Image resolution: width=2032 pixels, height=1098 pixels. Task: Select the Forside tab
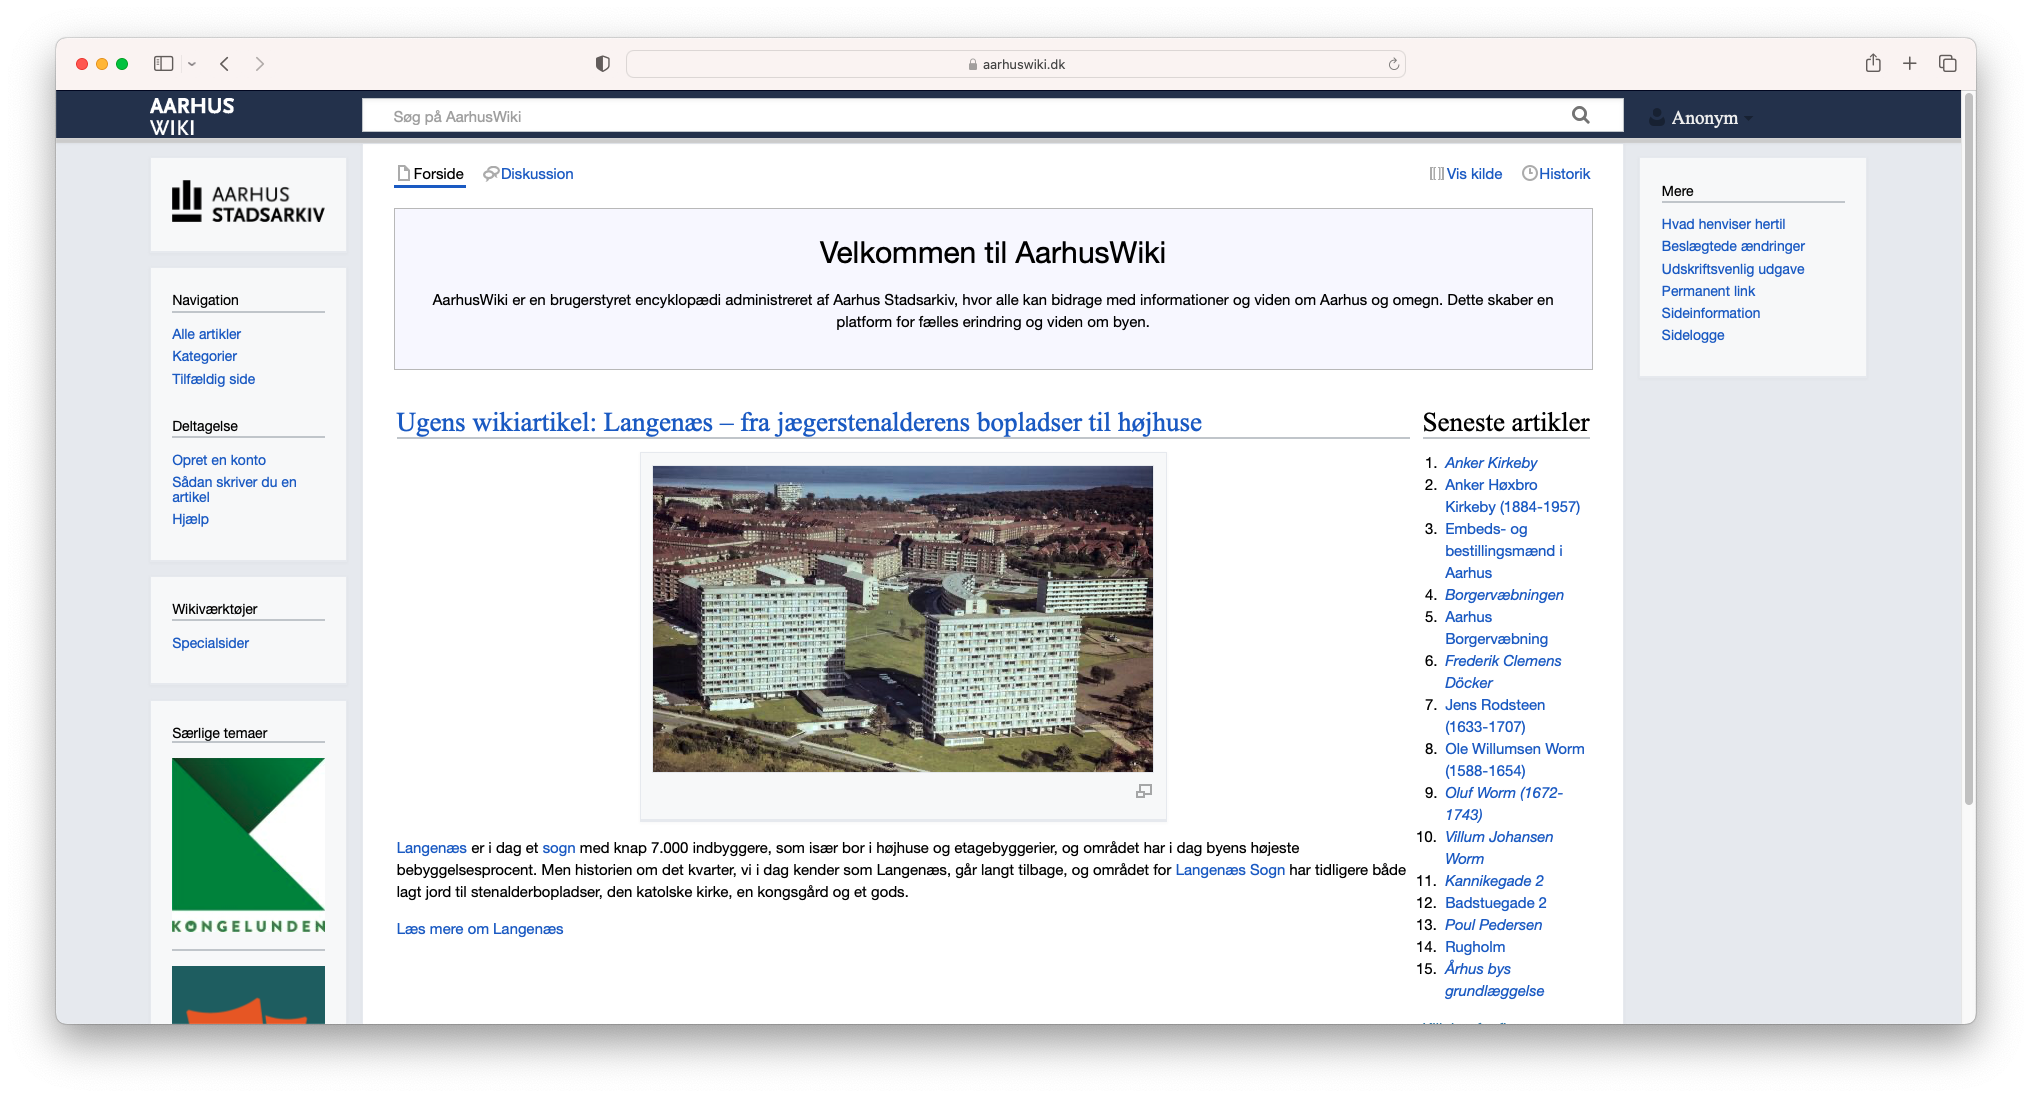point(430,174)
